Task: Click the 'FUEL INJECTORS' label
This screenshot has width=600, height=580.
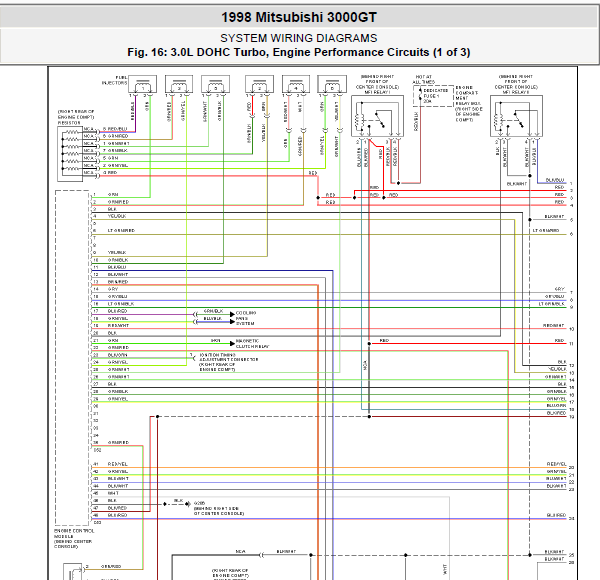Action: (115, 80)
